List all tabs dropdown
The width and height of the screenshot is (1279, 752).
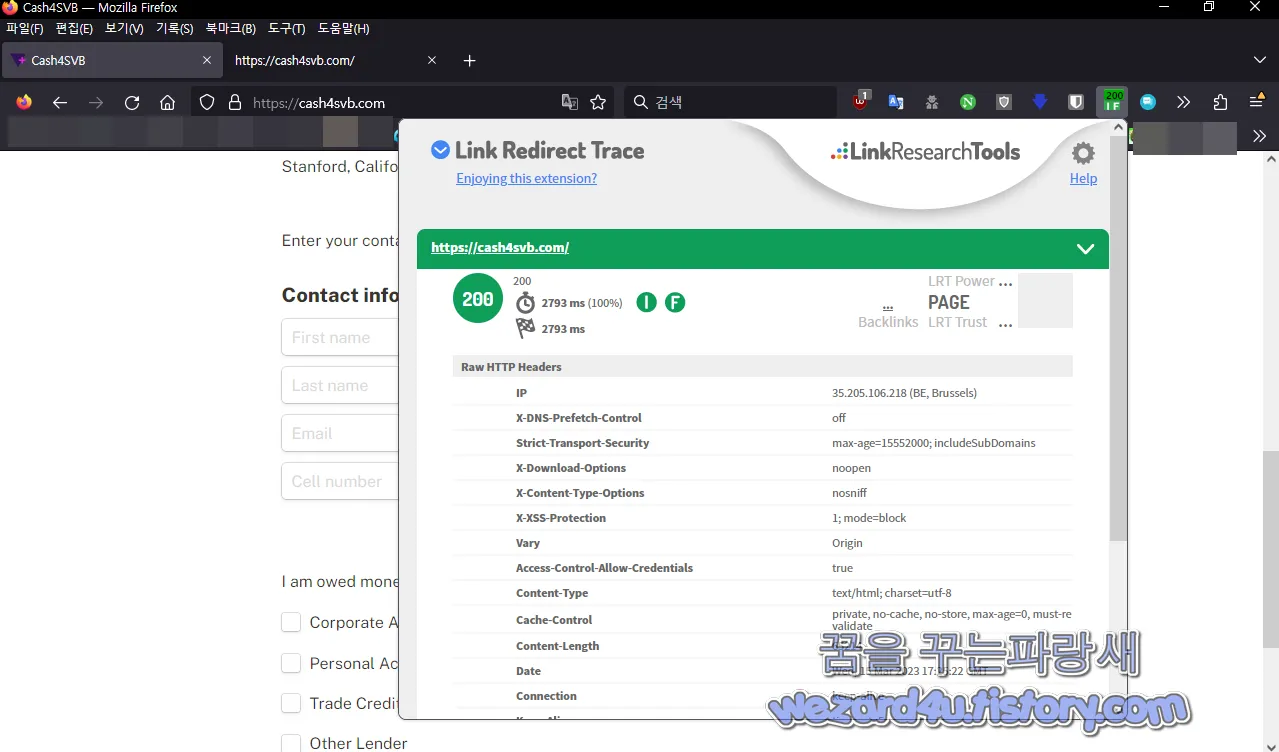(1259, 60)
